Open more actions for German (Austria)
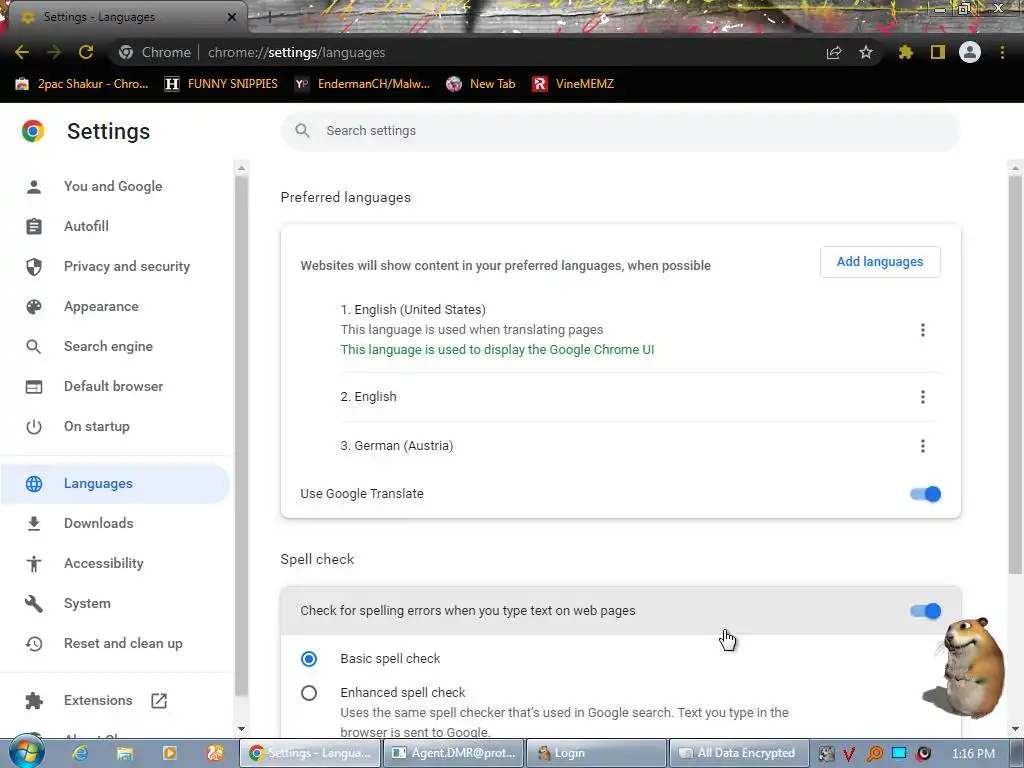This screenshot has width=1024, height=768. coord(922,446)
